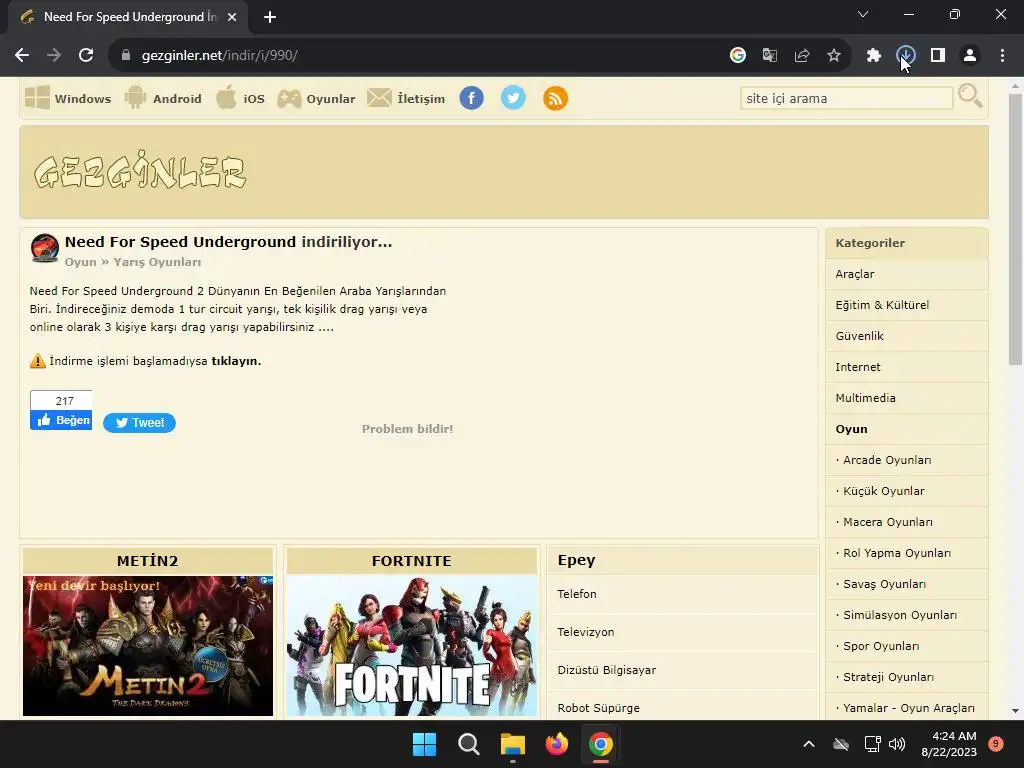
Task: Click the search magnifier icon next to site search
Action: [x=970, y=97]
